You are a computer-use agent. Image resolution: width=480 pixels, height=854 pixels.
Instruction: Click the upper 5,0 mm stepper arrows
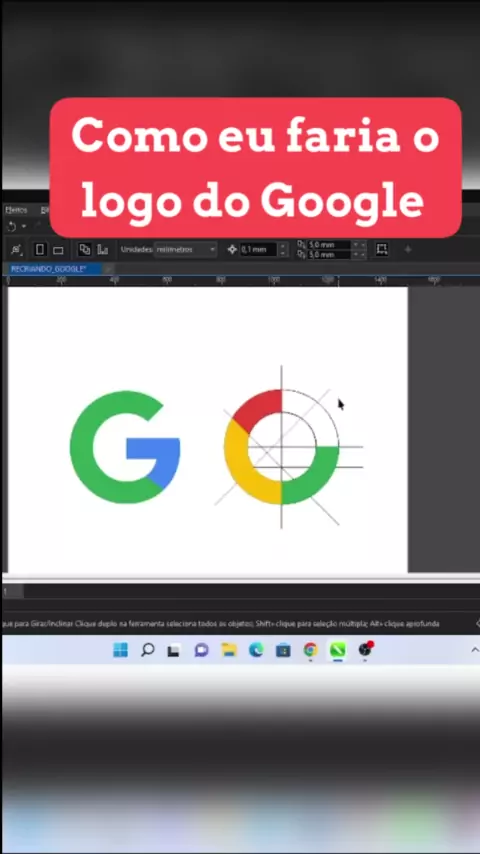point(359,245)
